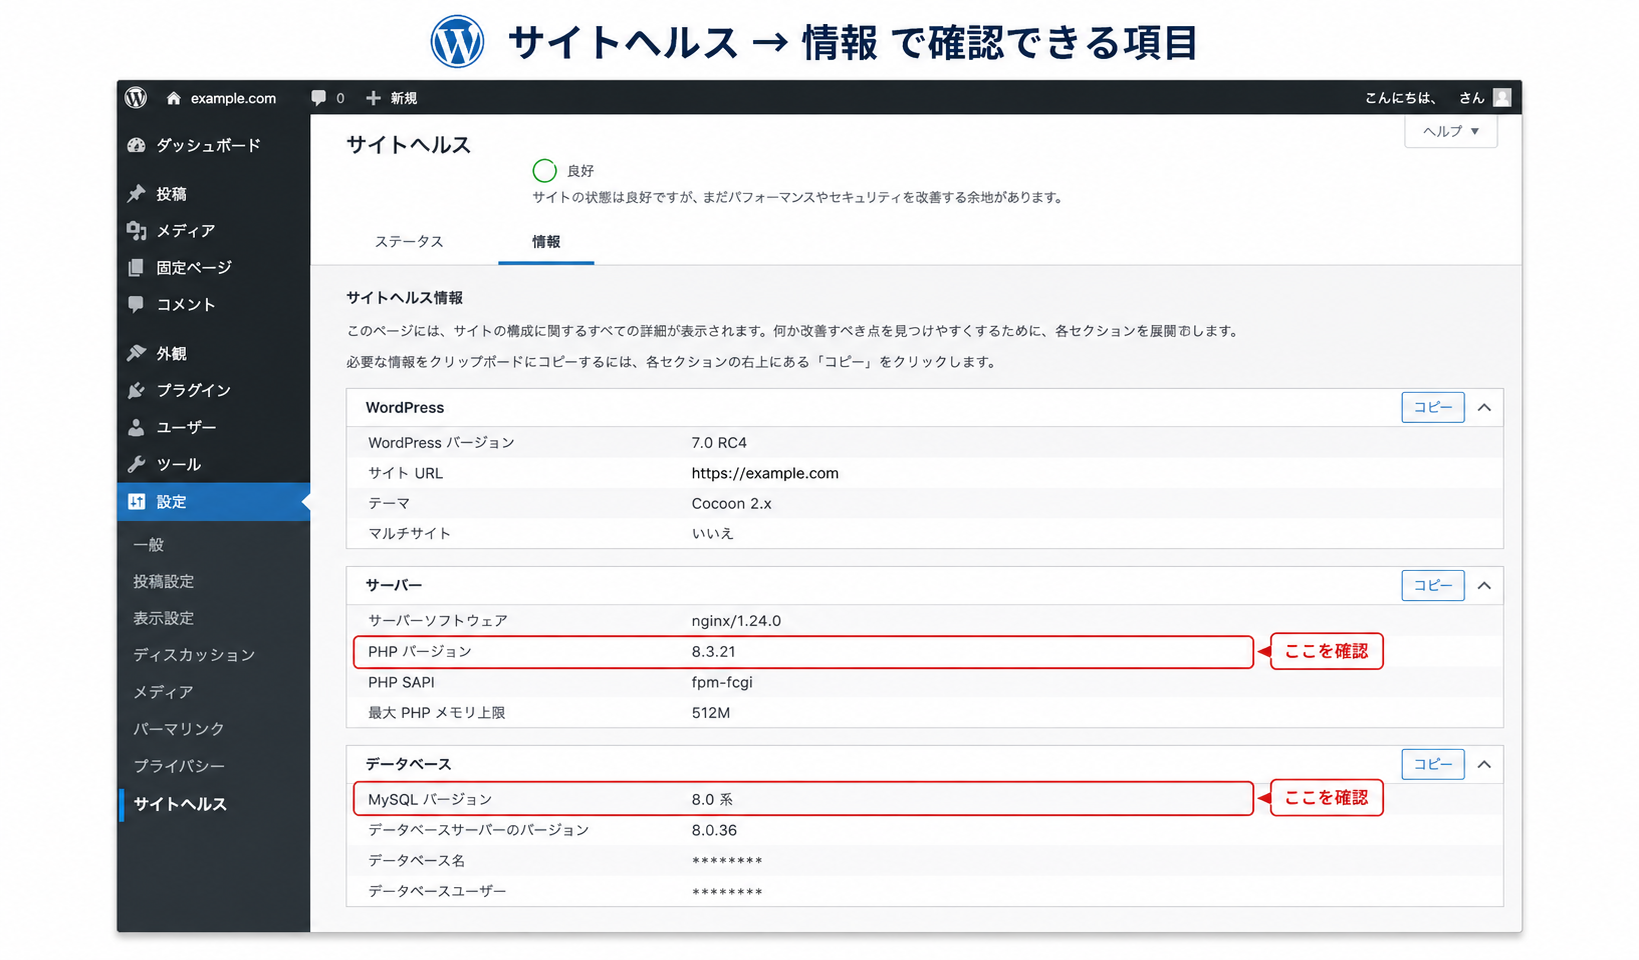Collapse the データベース section chevron
Viewport: 1639px width, 960px height.
click(1484, 764)
